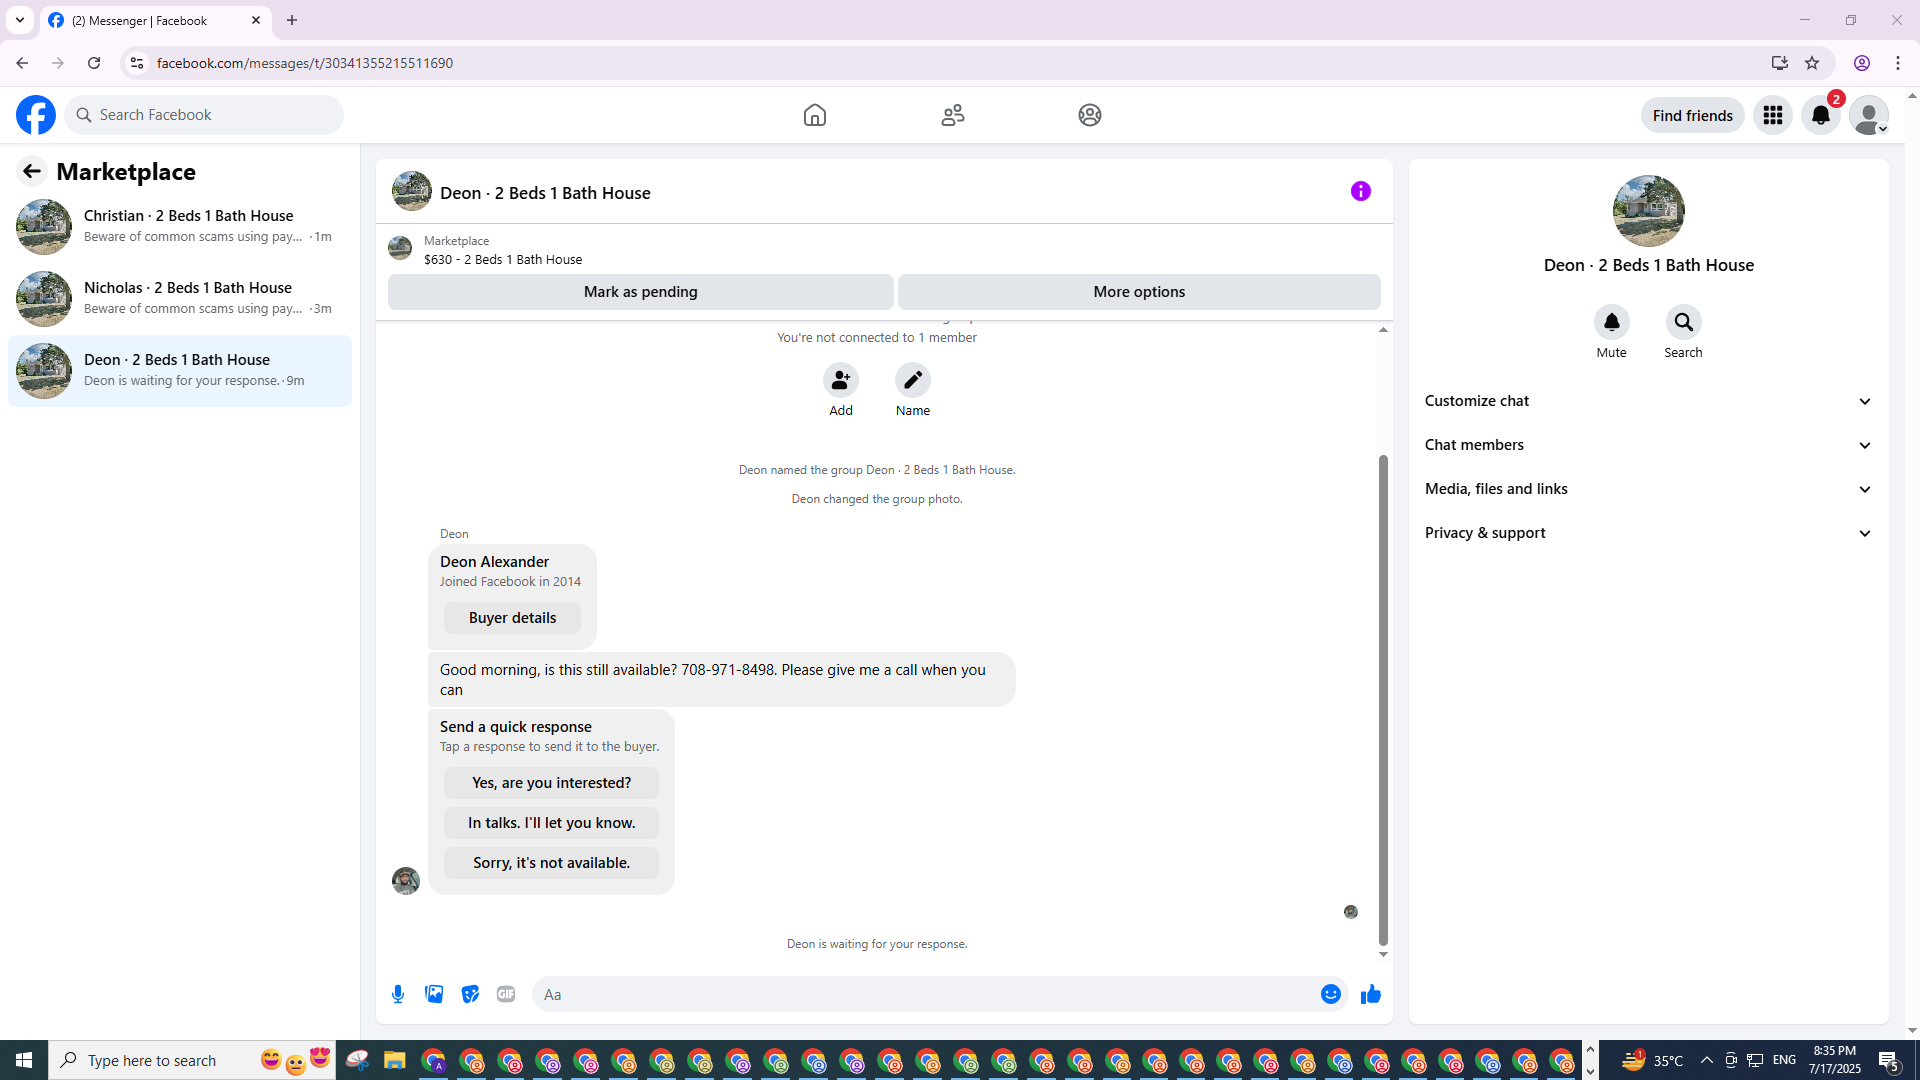The image size is (1920, 1080).
Task: Open the Facebook logo home link
Action: (36, 115)
